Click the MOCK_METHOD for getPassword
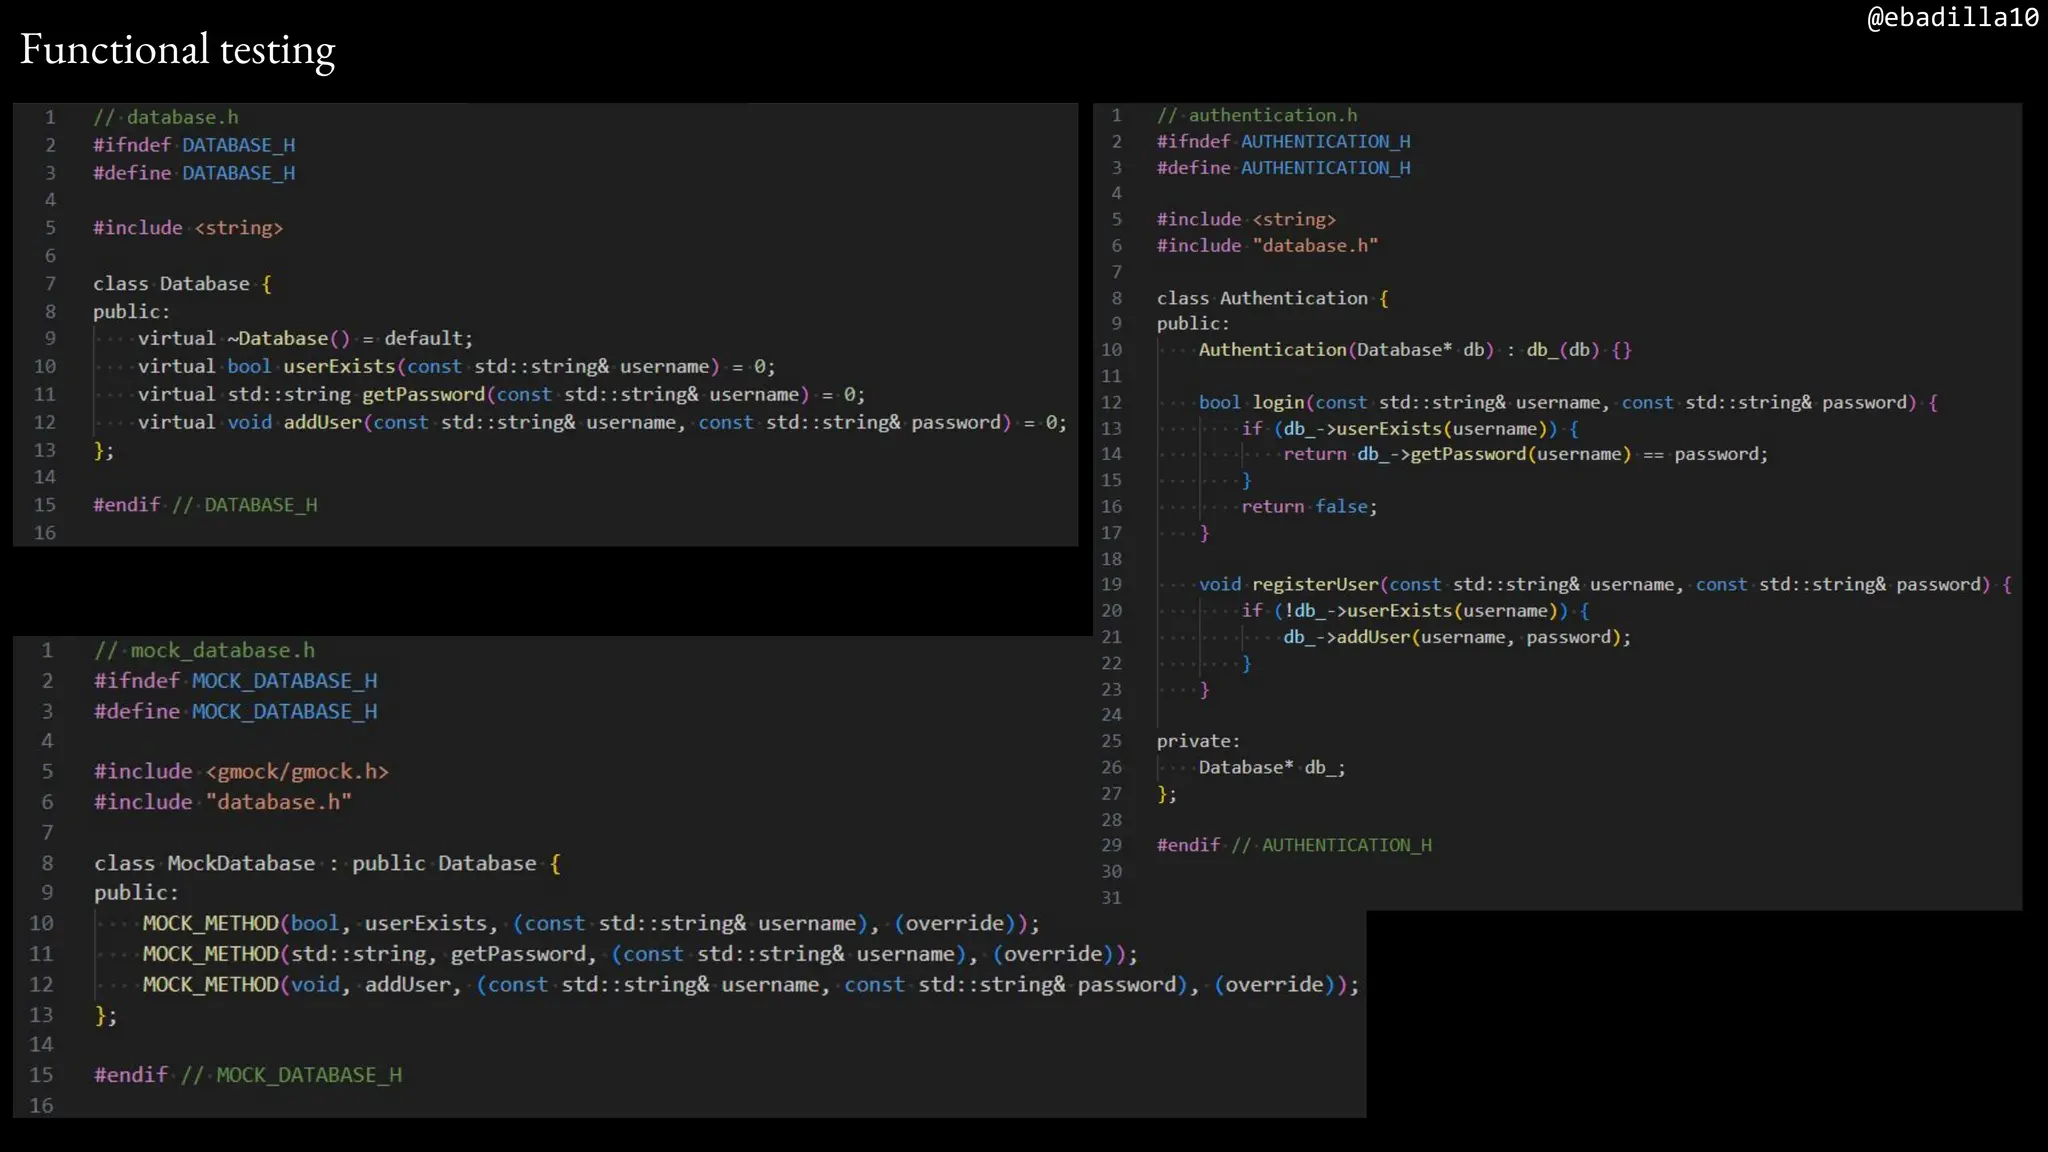The image size is (2048, 1152). [x=639, y=955]
